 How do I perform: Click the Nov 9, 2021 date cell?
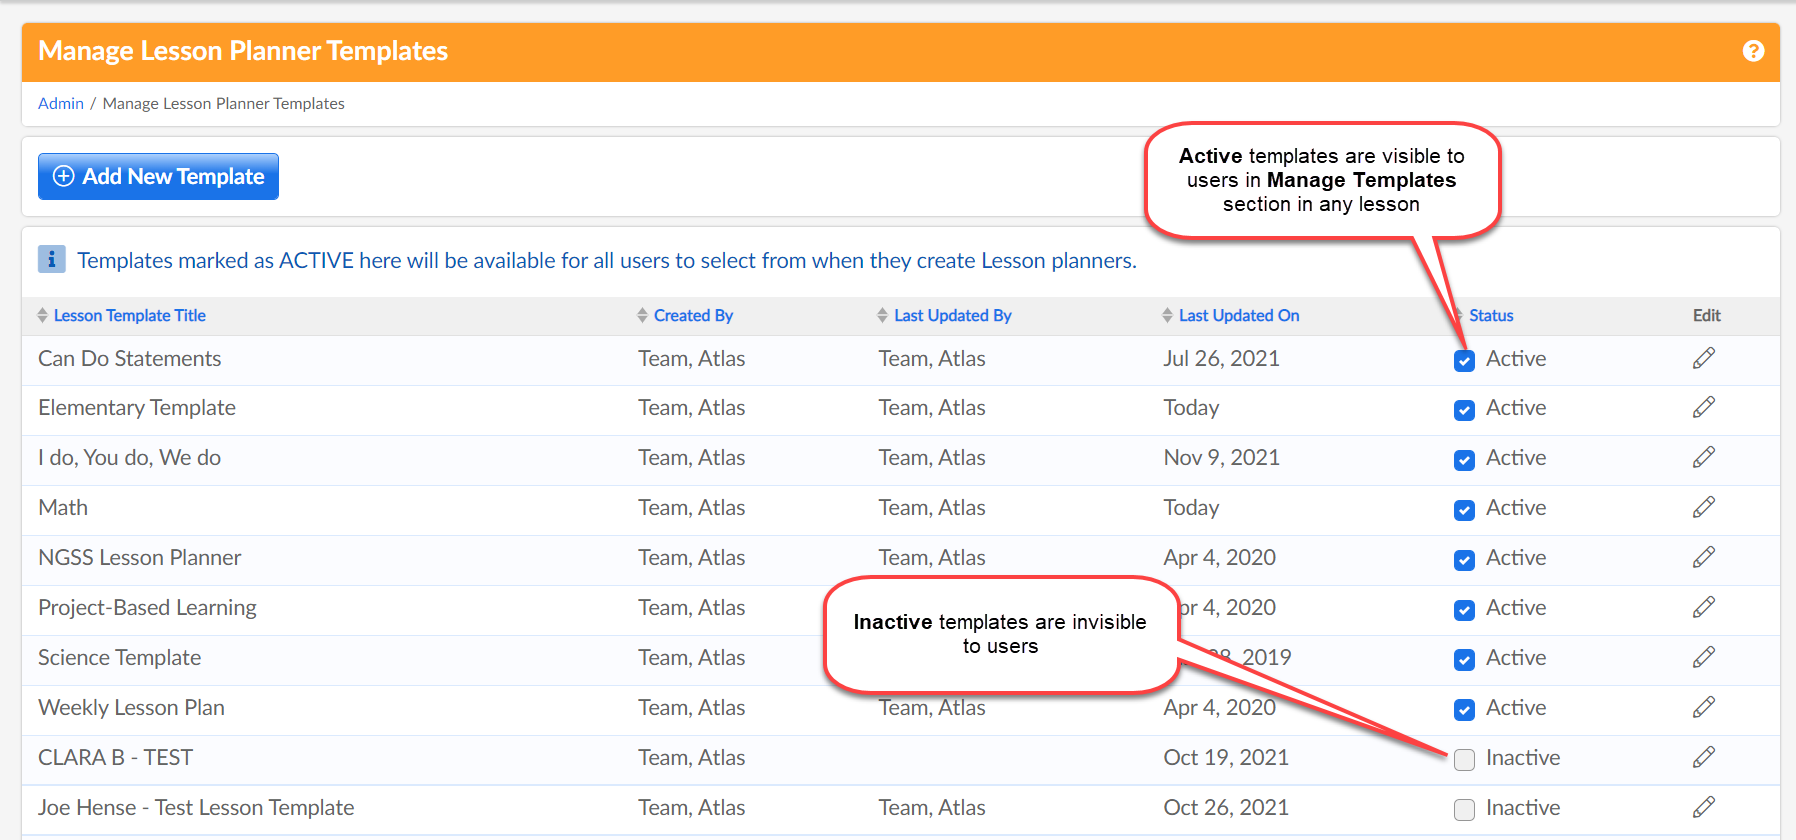click(1221, 458)
